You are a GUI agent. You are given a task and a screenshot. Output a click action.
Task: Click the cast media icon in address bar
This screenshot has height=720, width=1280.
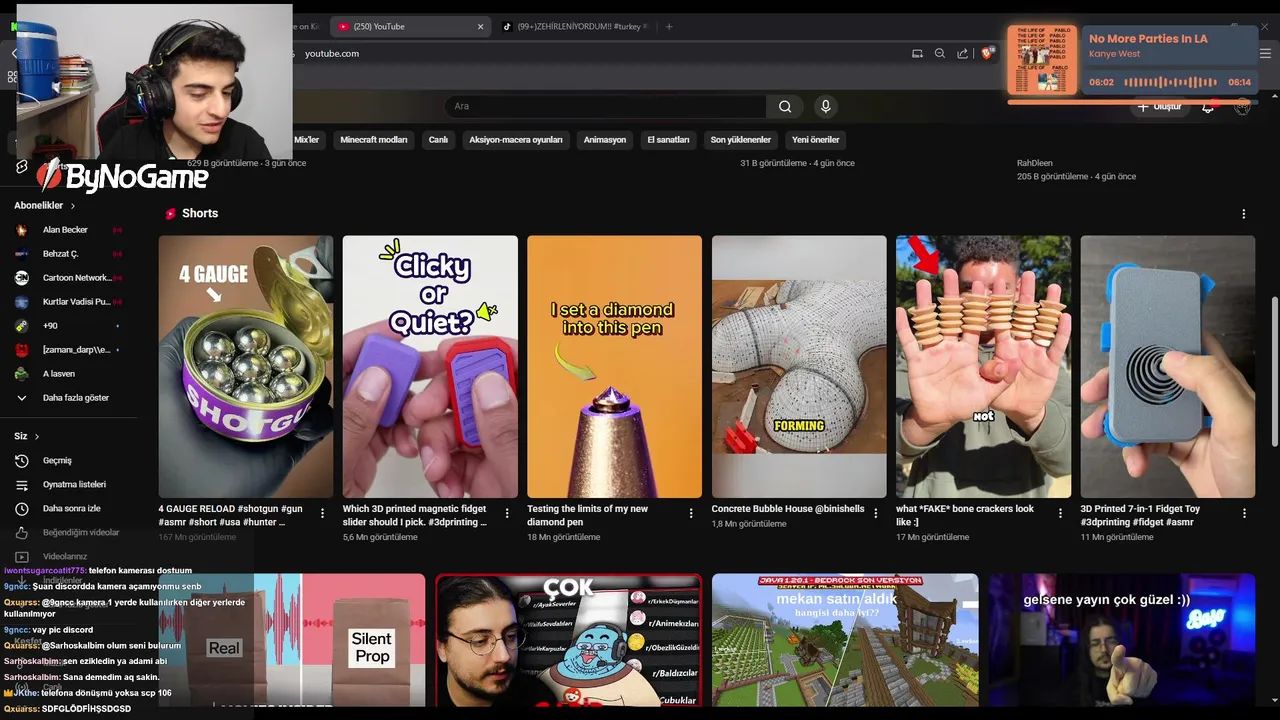pyautogui.click(x=917, y=54)
